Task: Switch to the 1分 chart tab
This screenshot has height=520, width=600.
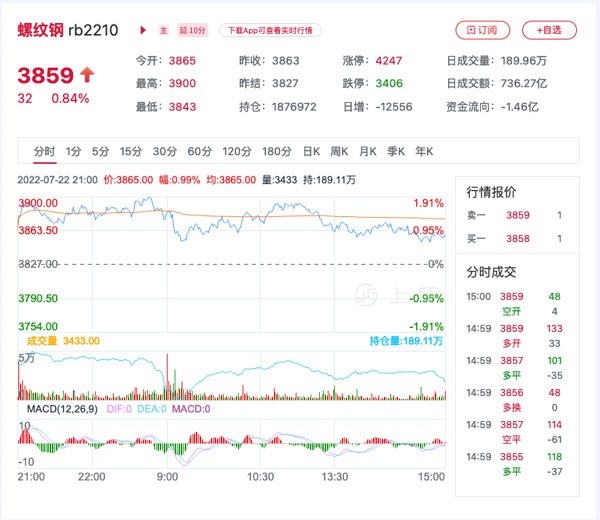Action: pos(73,152)
